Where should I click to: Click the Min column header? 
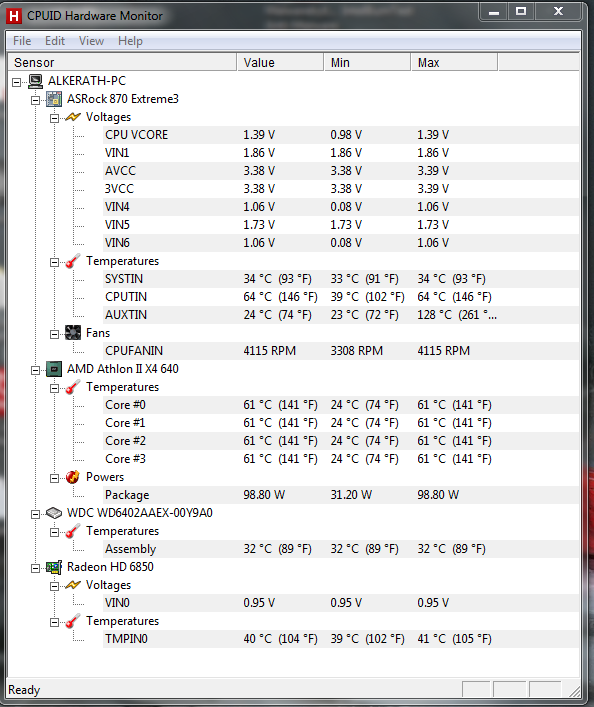pyautogui.click(x=367, y=62)
